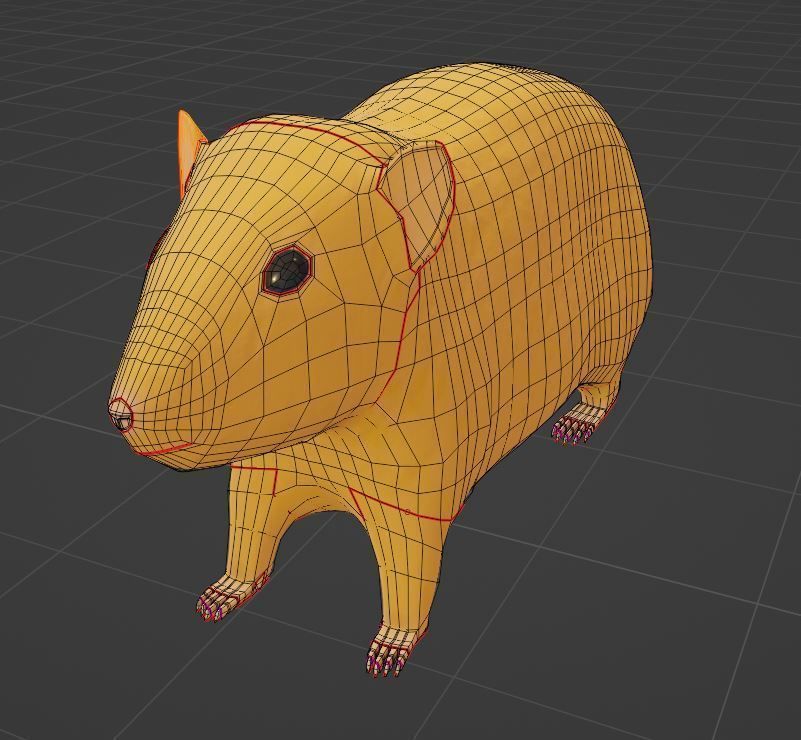Select the bright orange ear behind the head
Screen dimensions: 801x740
point(190,151)
